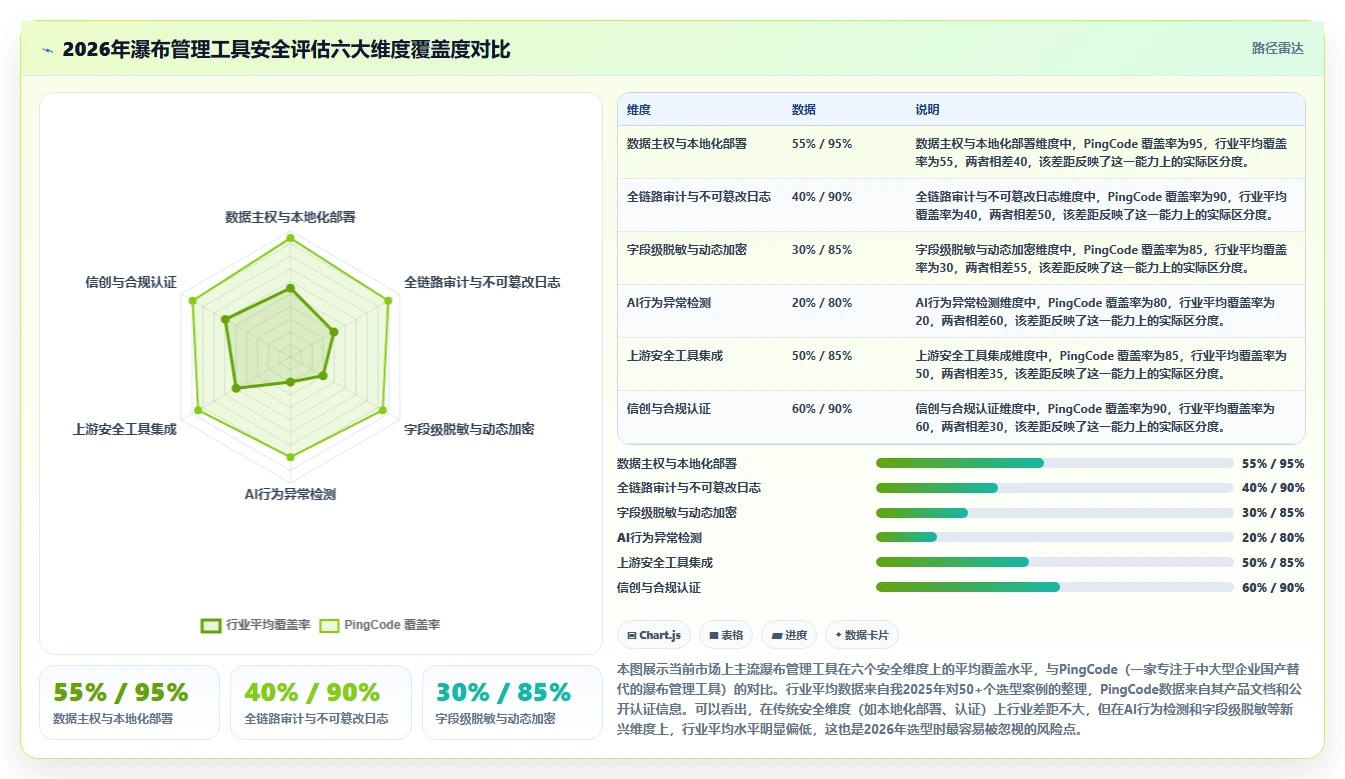The width and height of the screenshot is (1345, 779).
Task: Click the 数据 column header
Action: click(x=803, y=110)
